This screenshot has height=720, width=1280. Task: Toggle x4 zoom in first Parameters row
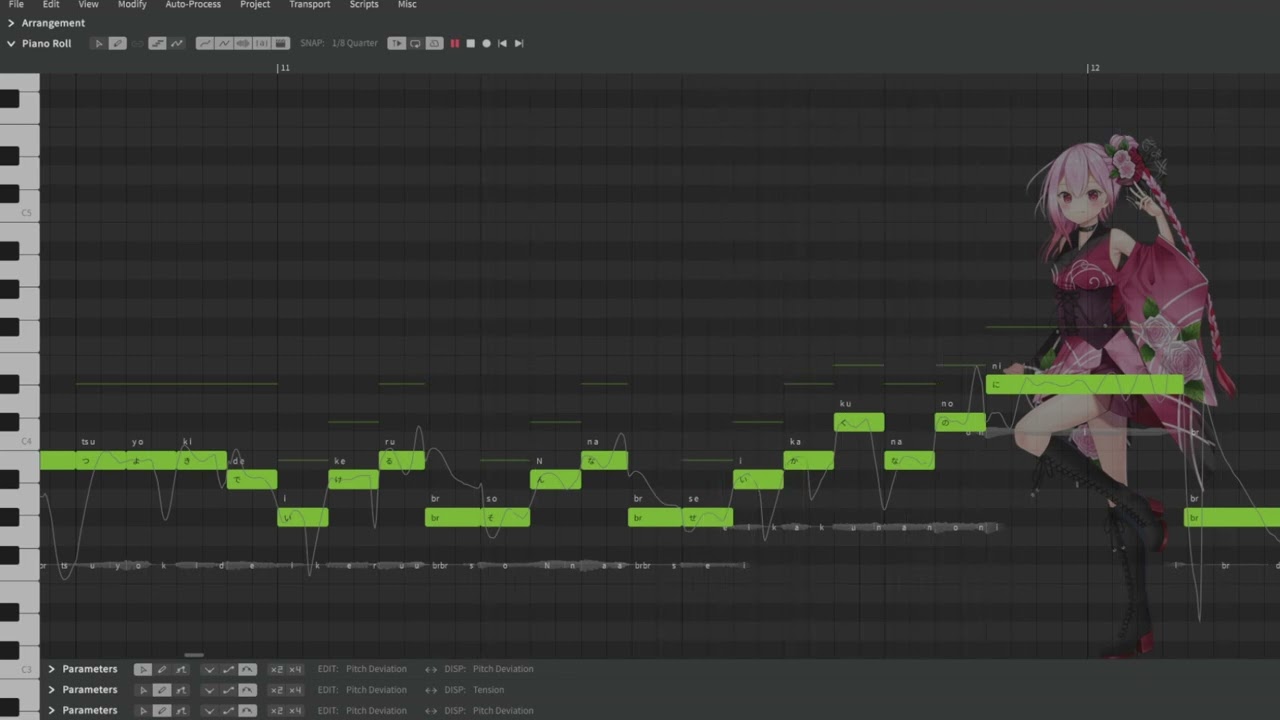tap(295, 669)
